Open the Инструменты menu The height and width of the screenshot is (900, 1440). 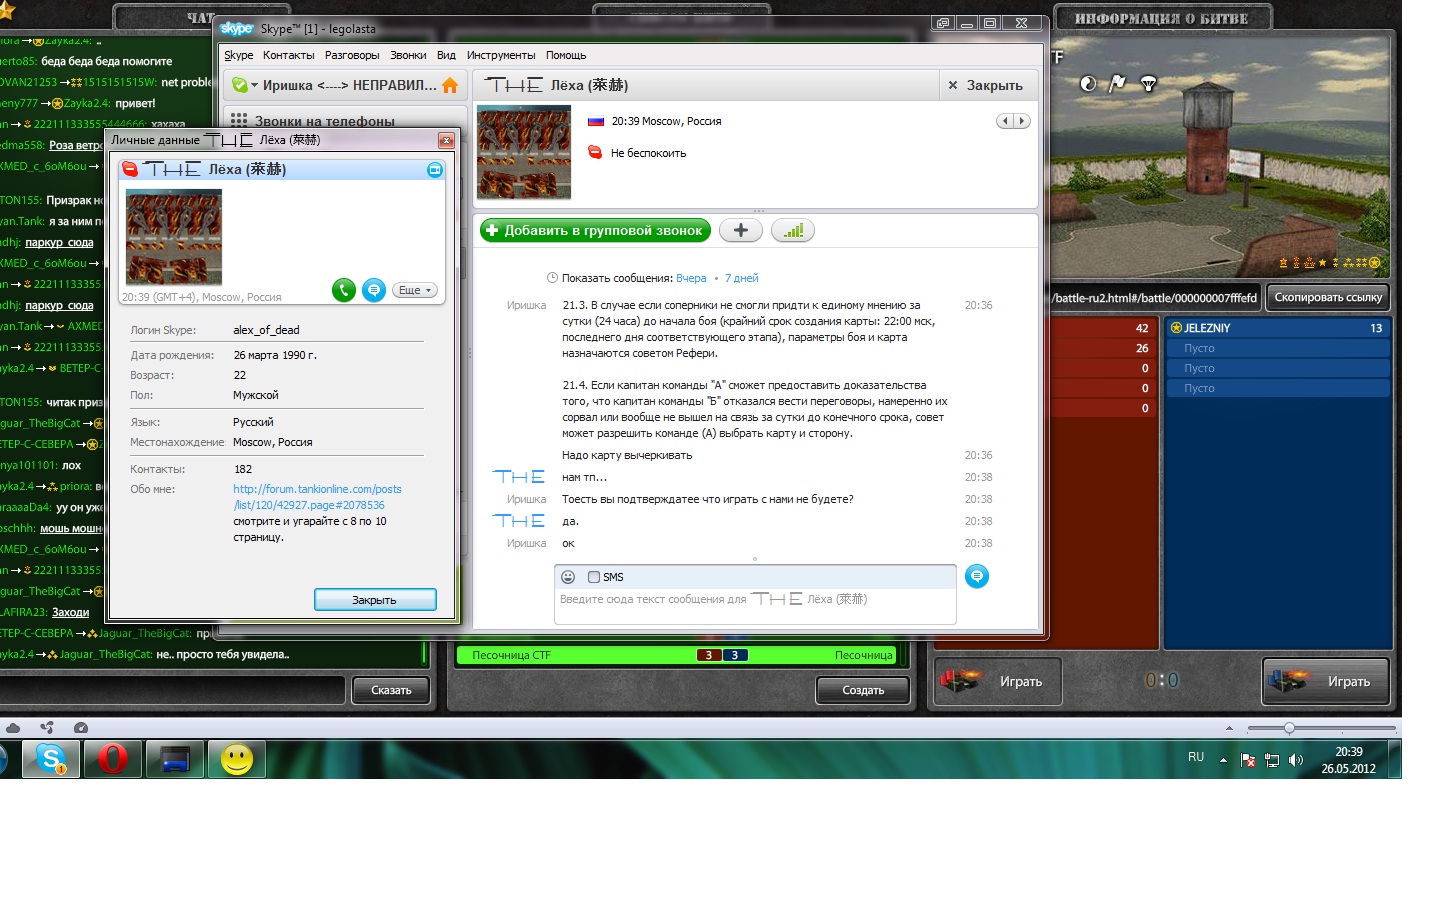pos(501,55)
